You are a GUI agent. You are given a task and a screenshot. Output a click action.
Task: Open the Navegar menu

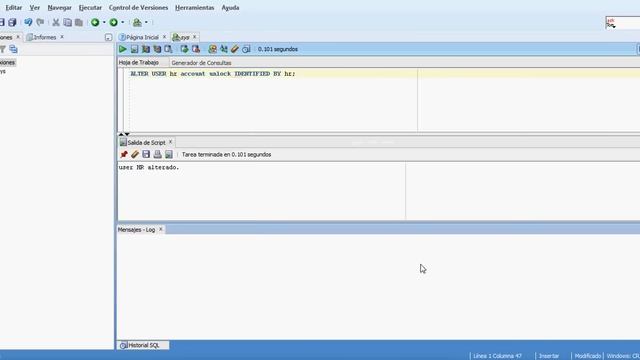pos(59,8)
